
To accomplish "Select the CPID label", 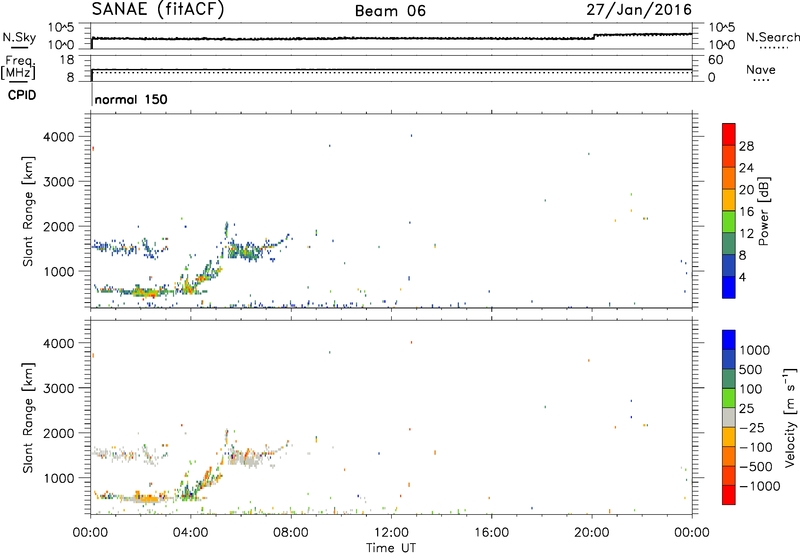I will pyautogui.click(x=22, y=95).
